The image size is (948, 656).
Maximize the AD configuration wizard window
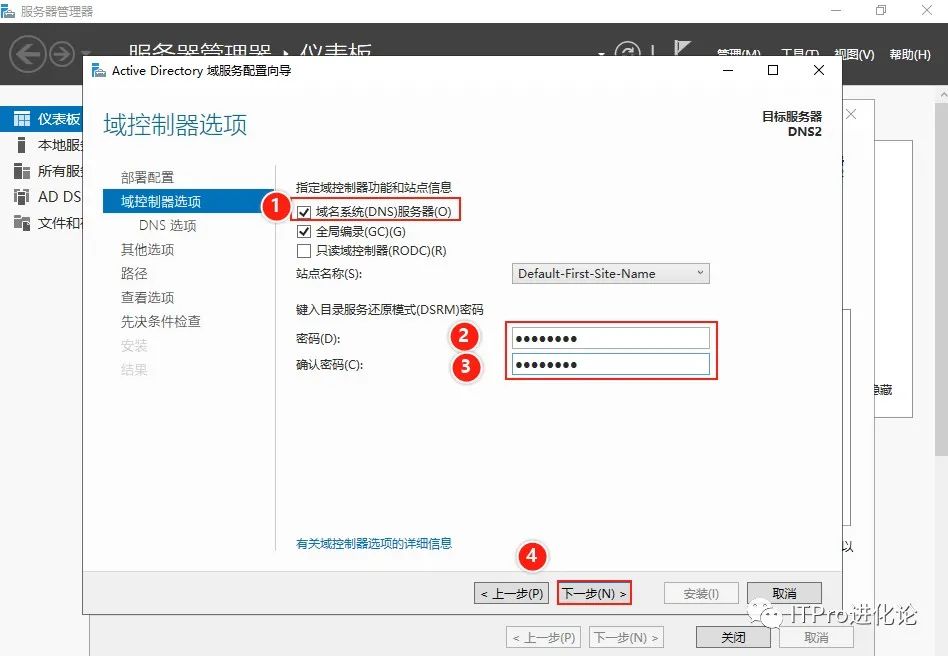click(x=773, y=70)
